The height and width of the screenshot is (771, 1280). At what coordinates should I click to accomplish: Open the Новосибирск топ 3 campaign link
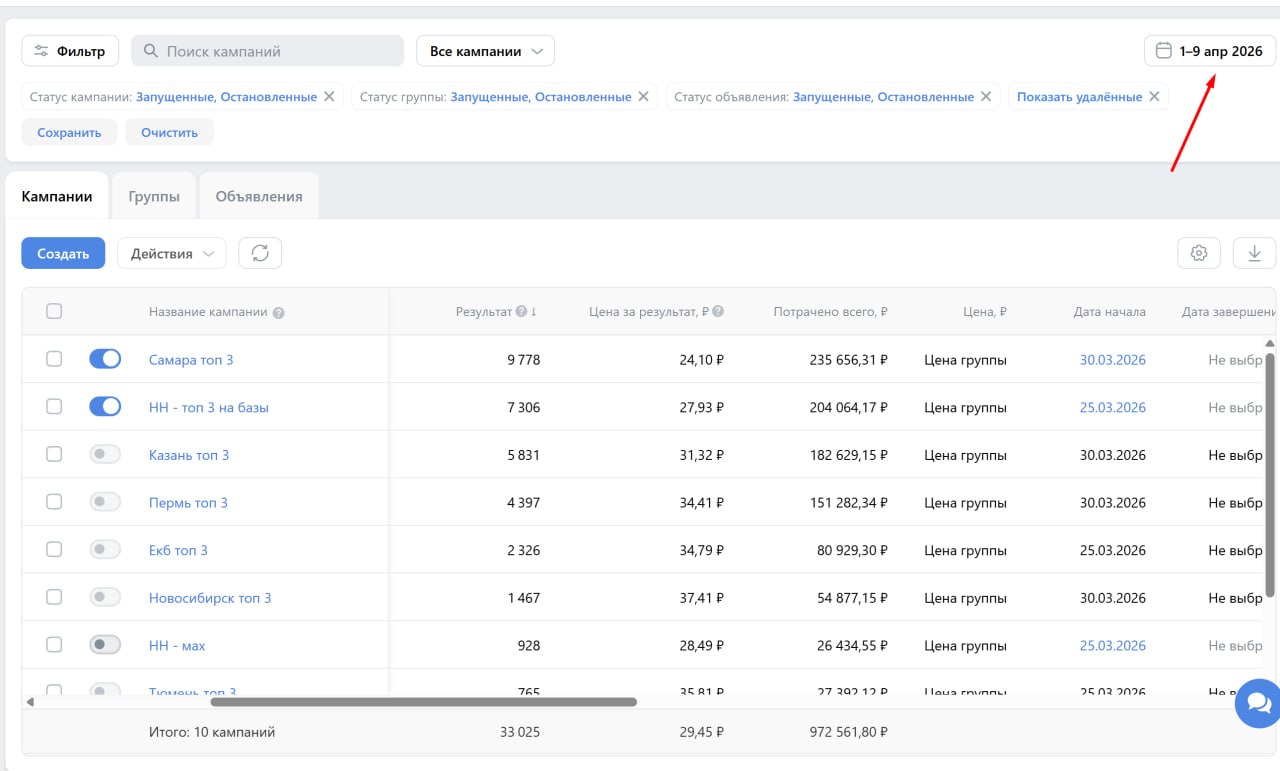pyautogui.click(x=210, y=598)
